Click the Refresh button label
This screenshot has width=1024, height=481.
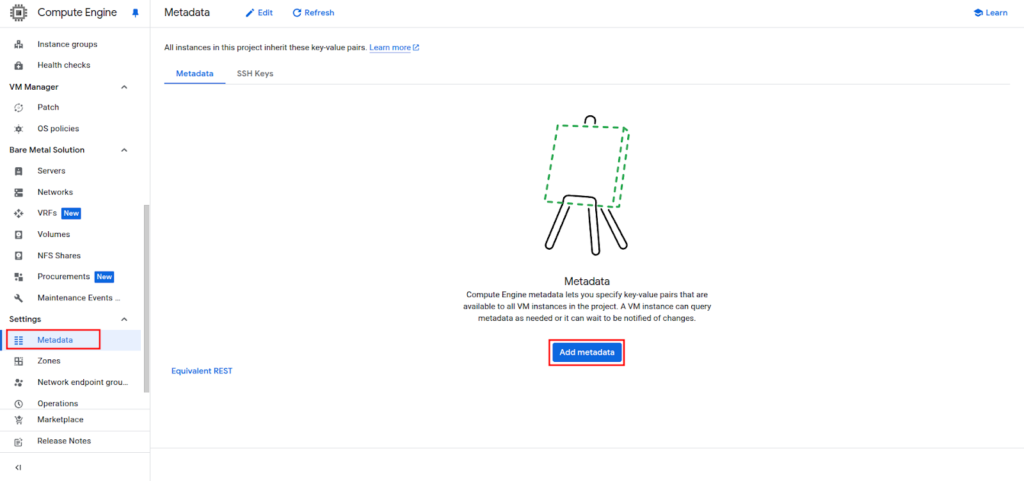[319, 13]
